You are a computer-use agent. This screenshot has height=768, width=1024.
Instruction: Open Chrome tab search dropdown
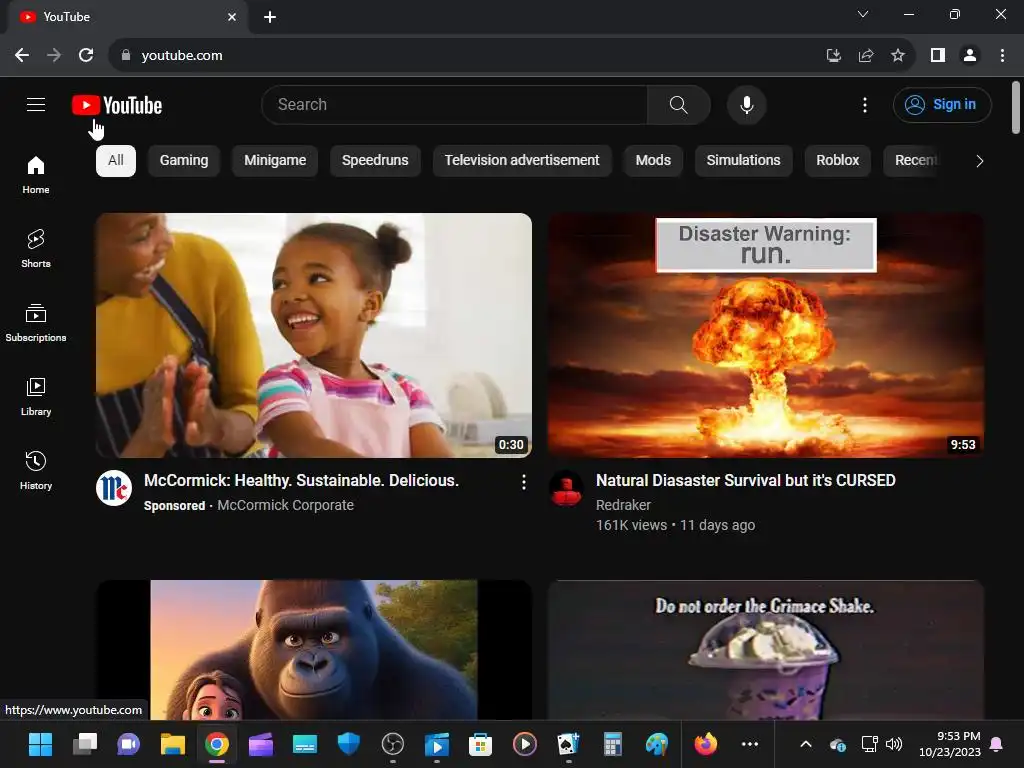point(863,14)
